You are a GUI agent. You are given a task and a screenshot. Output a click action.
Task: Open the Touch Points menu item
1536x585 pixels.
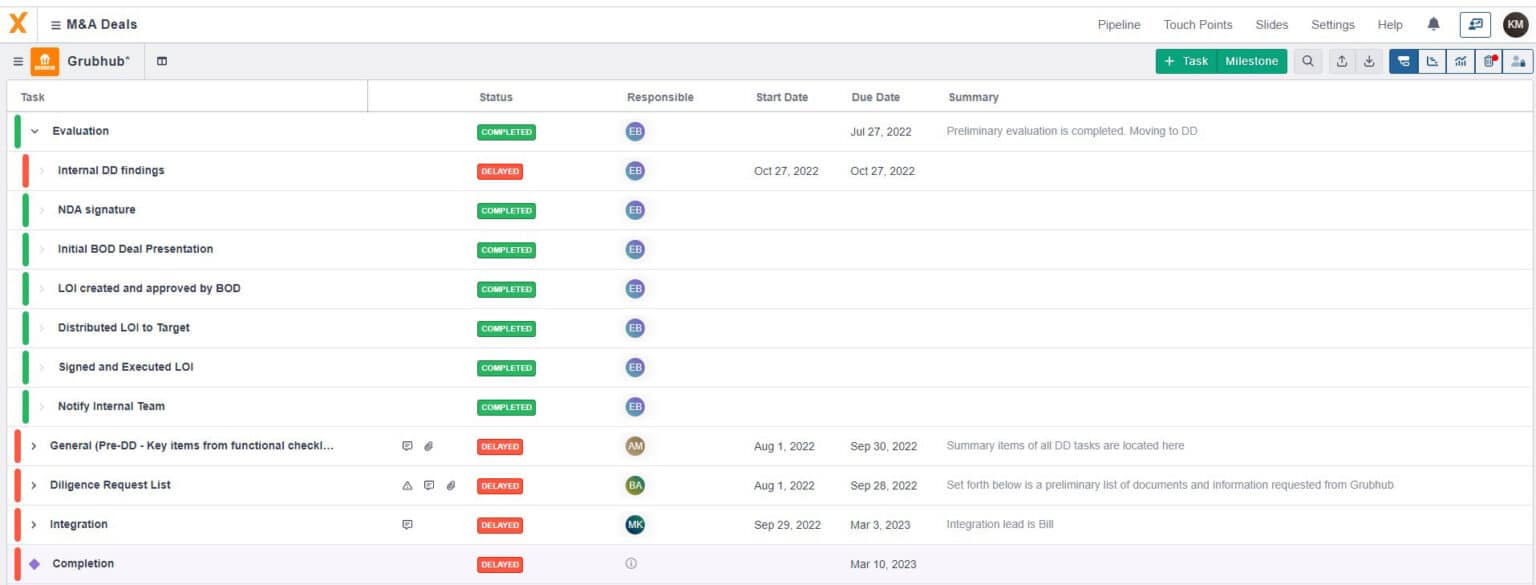click(x=1198, y=24)
